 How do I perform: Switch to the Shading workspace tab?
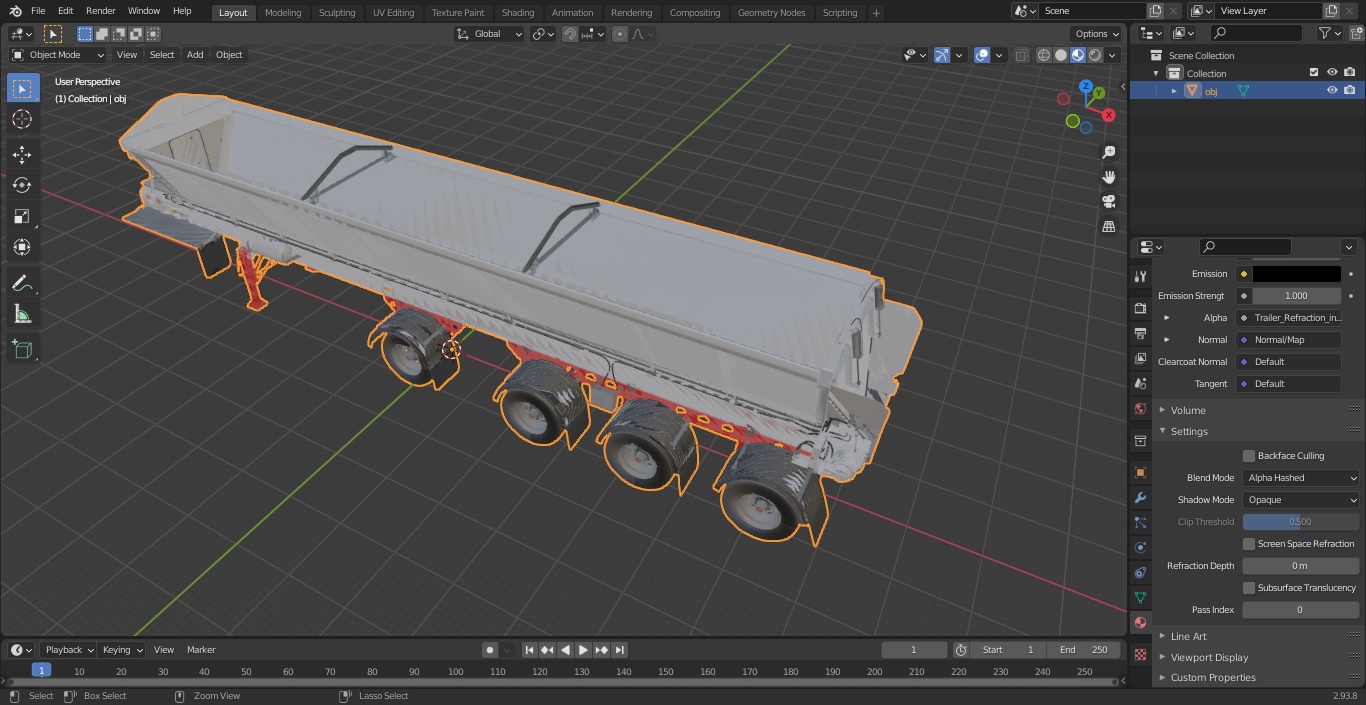[x=518, y=12]
